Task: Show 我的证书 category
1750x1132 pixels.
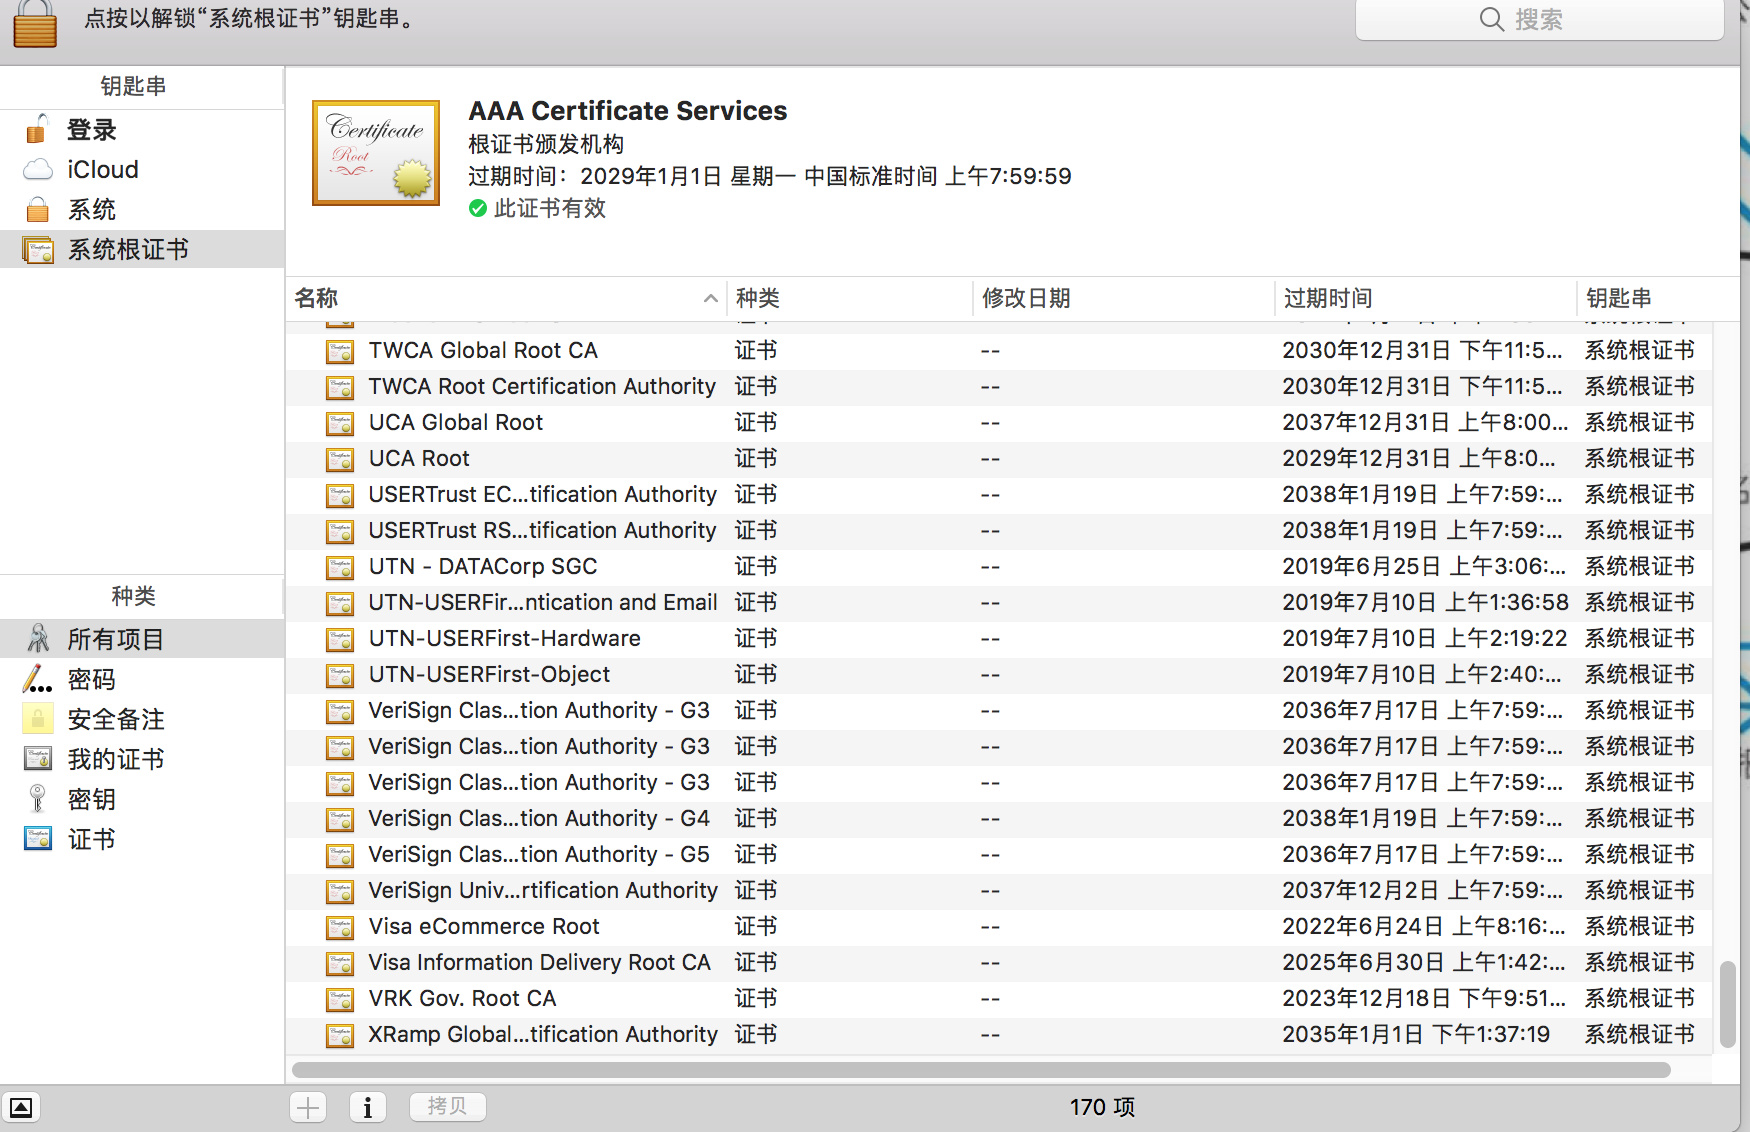Action: 142,760
